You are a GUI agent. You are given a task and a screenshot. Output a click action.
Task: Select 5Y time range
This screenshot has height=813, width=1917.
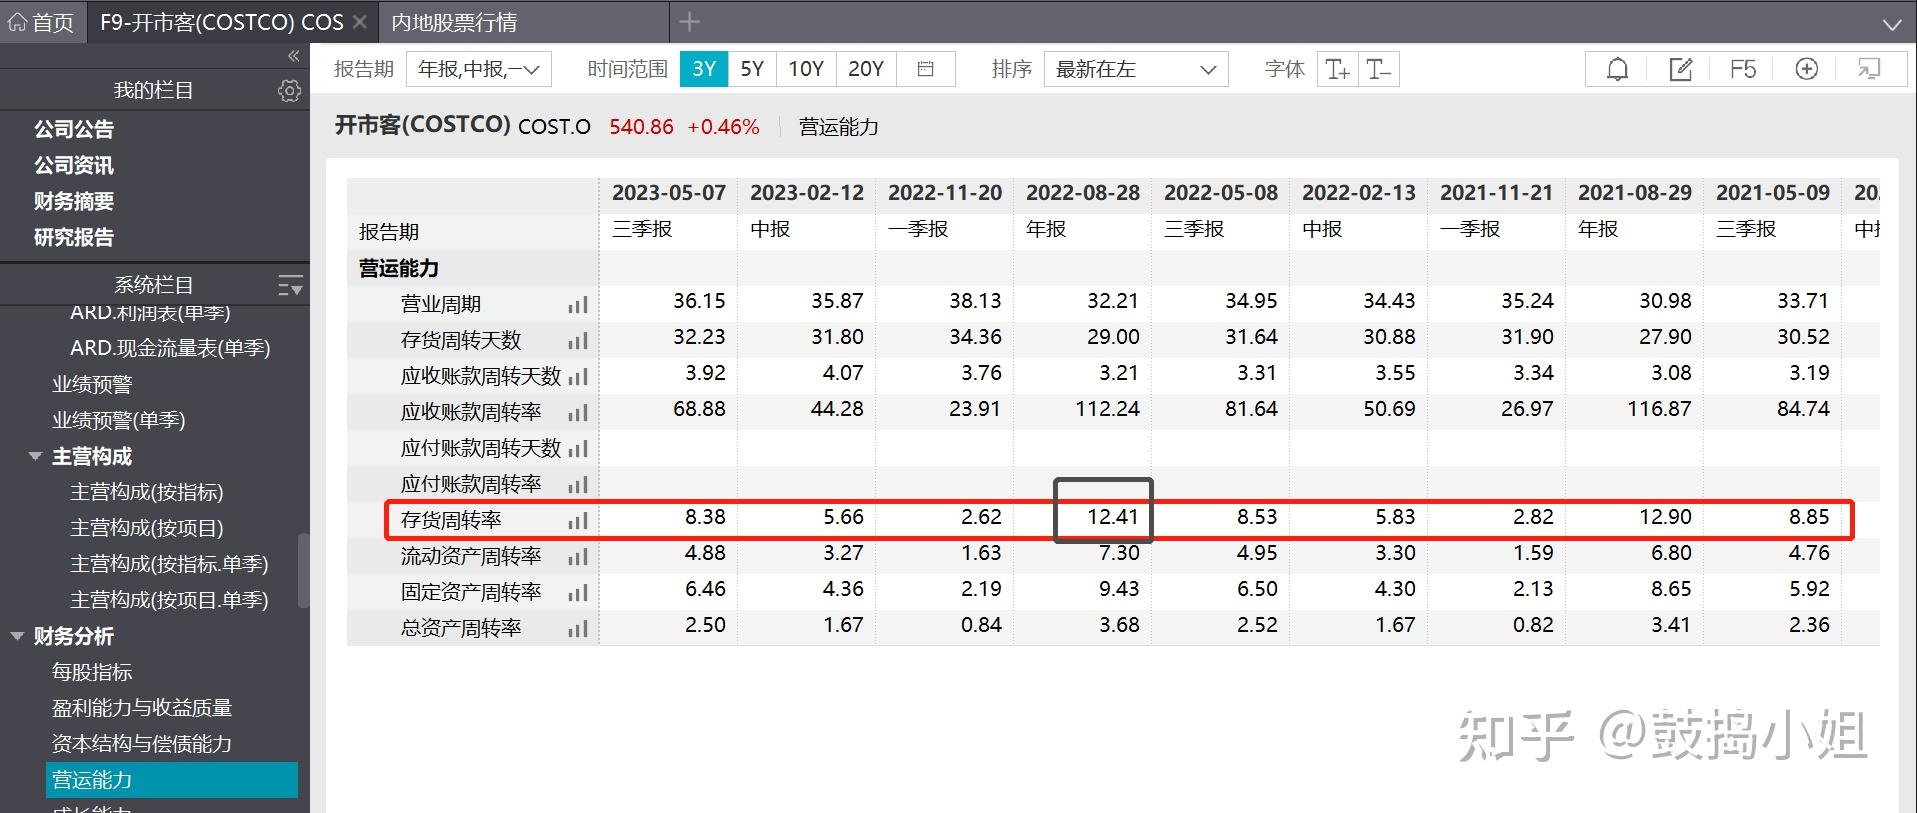(752, 69)
